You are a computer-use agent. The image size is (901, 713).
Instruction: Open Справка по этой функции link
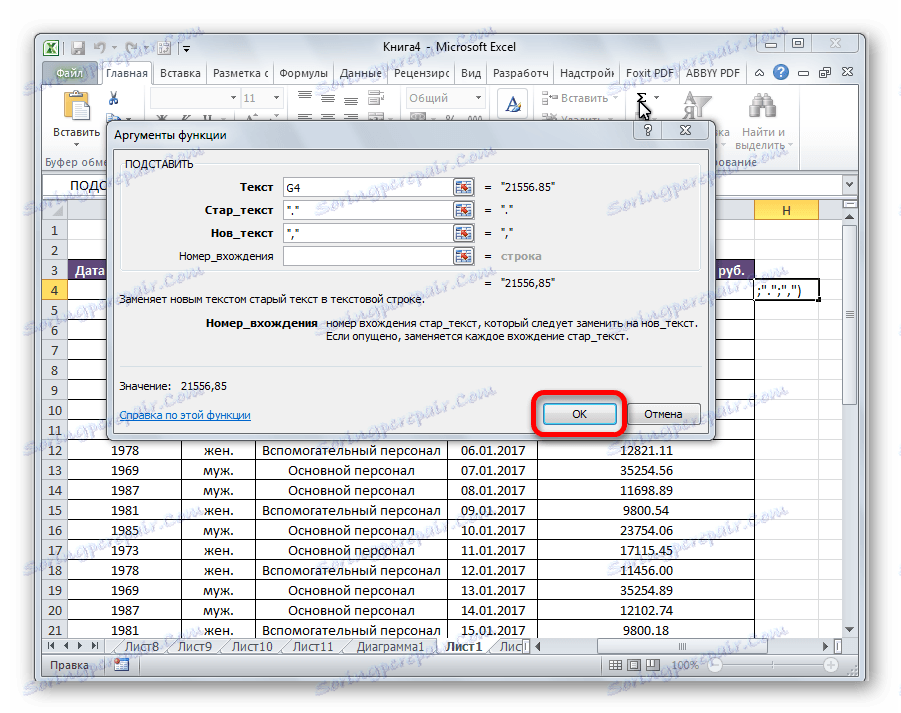[185, 415]
